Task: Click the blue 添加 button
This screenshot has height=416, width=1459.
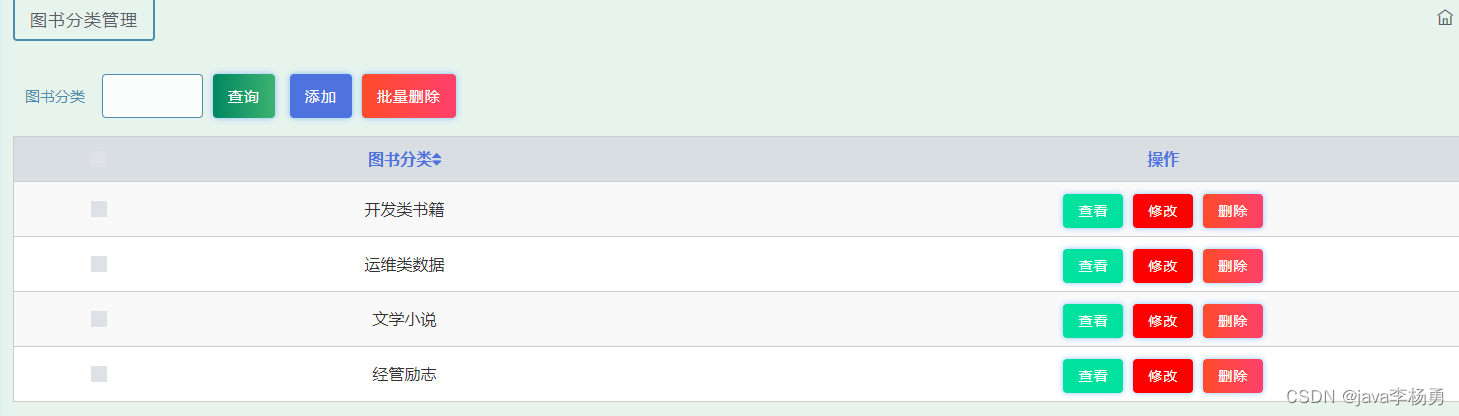Action: [321, 96]
